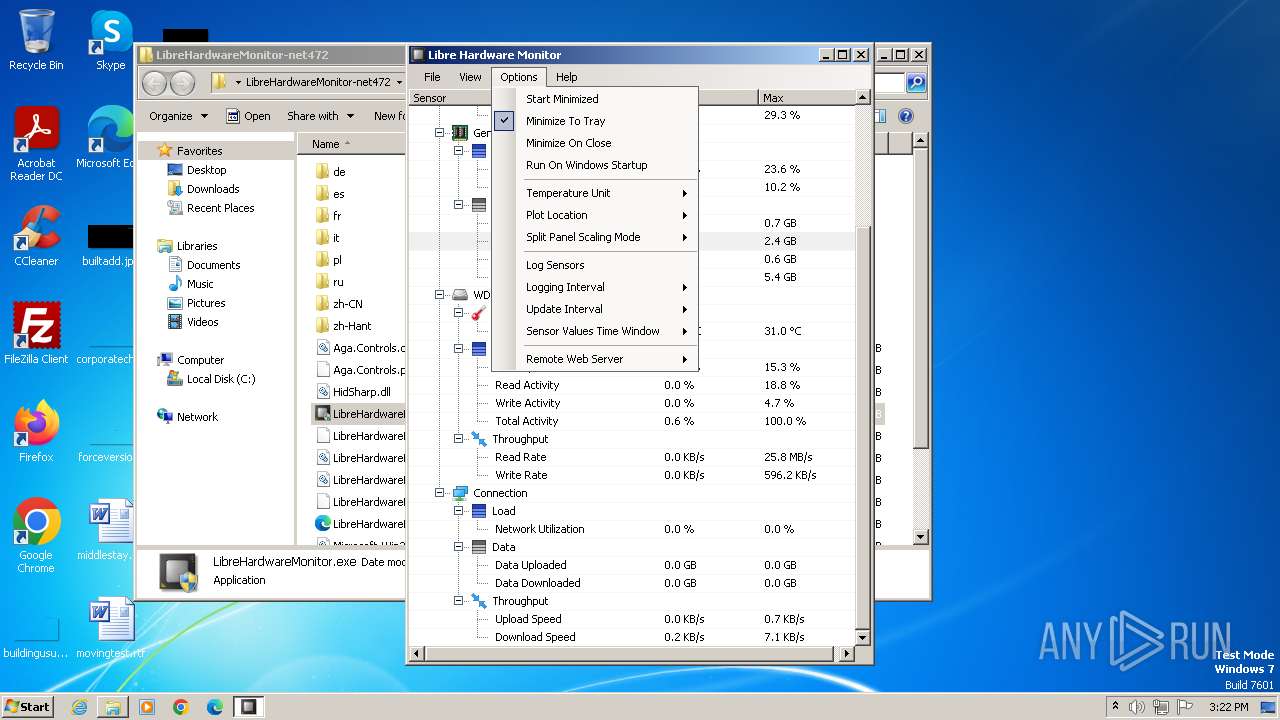Open Plot Location submenu
The height and width of the screenshot is (720, 1280).
pos(594,215)
